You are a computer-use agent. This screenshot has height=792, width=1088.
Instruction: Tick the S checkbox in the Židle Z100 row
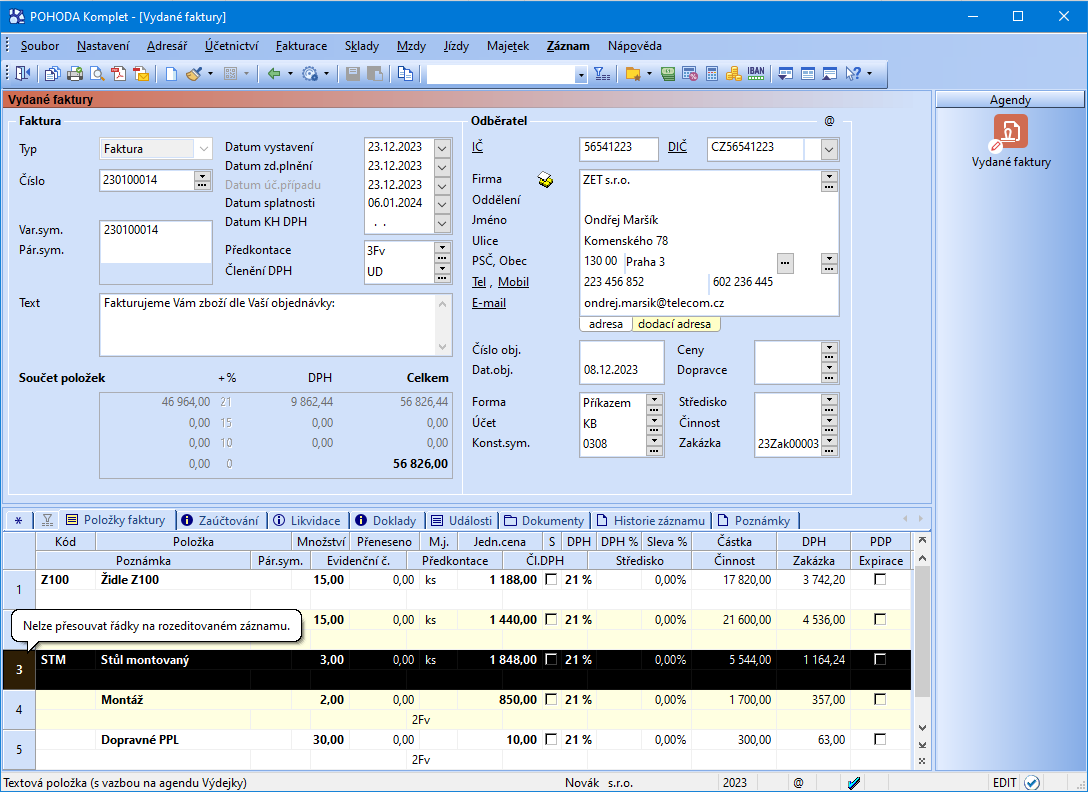click(x=552, y=580)
